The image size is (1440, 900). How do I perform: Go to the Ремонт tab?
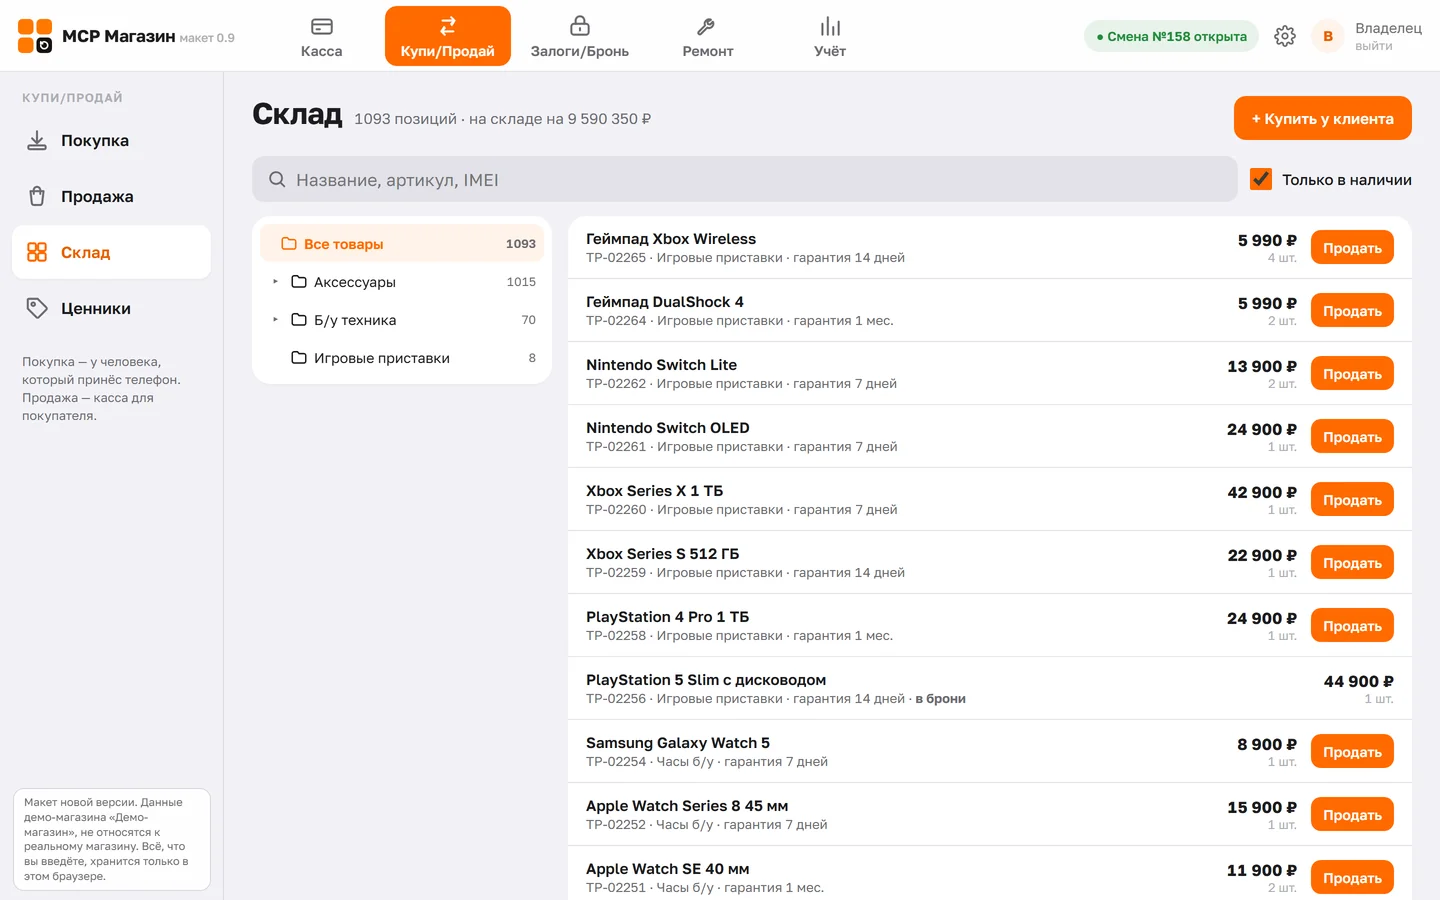tap(708, 36)
